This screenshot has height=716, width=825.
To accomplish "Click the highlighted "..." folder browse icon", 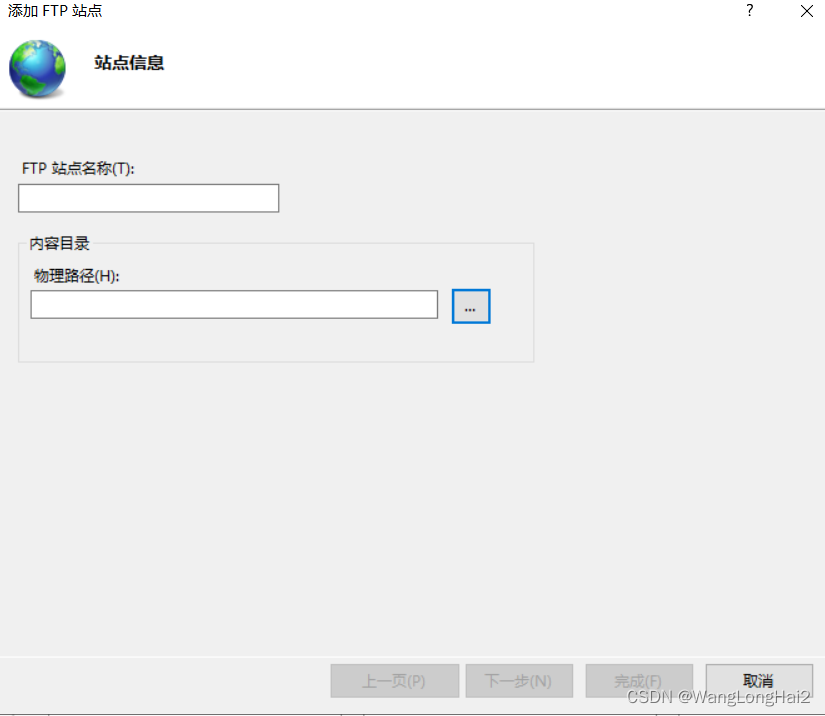I will (471, 306).
